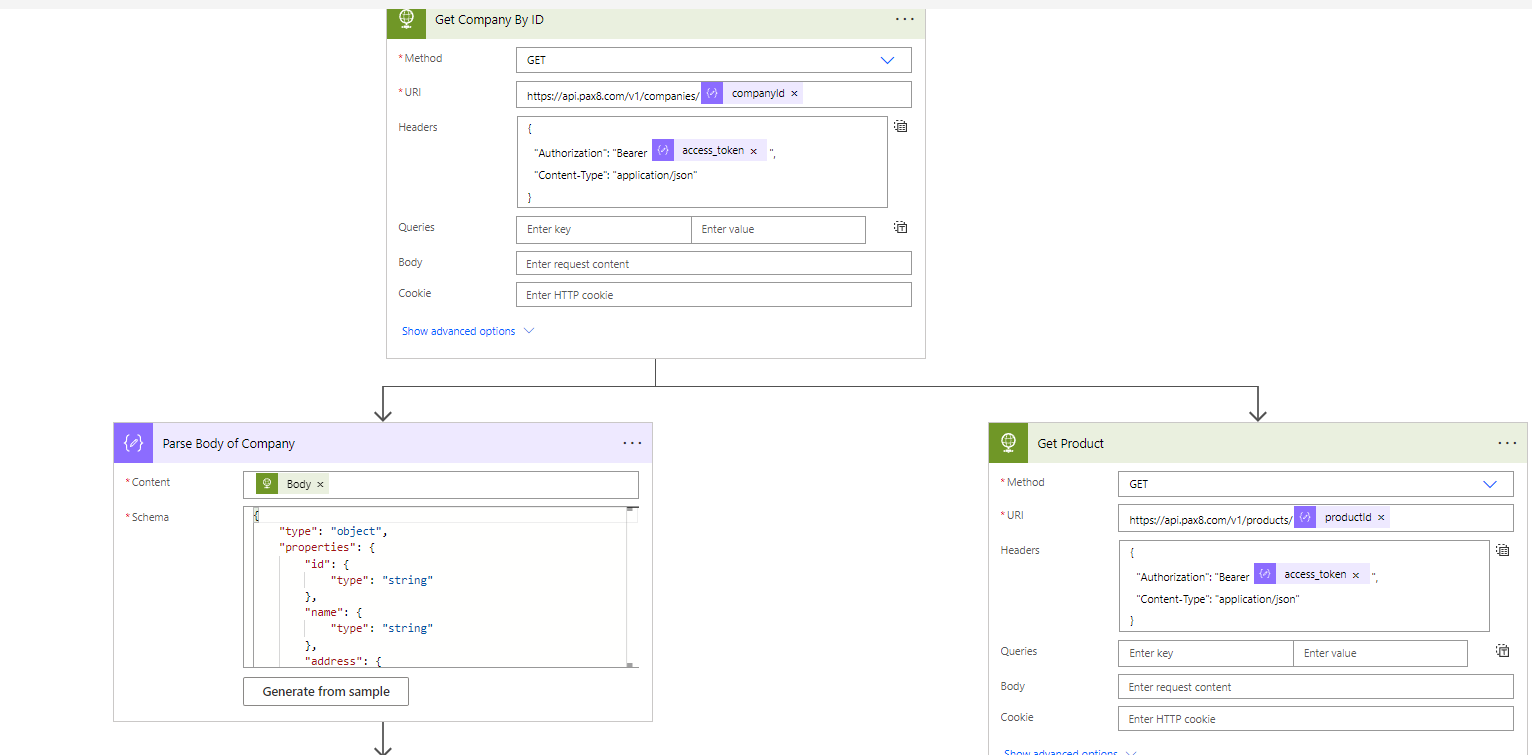Expand Show advanced options in Get Company By ID
Screen dimensions: 1532x755
pyautogui.click(x=467, y=331)
